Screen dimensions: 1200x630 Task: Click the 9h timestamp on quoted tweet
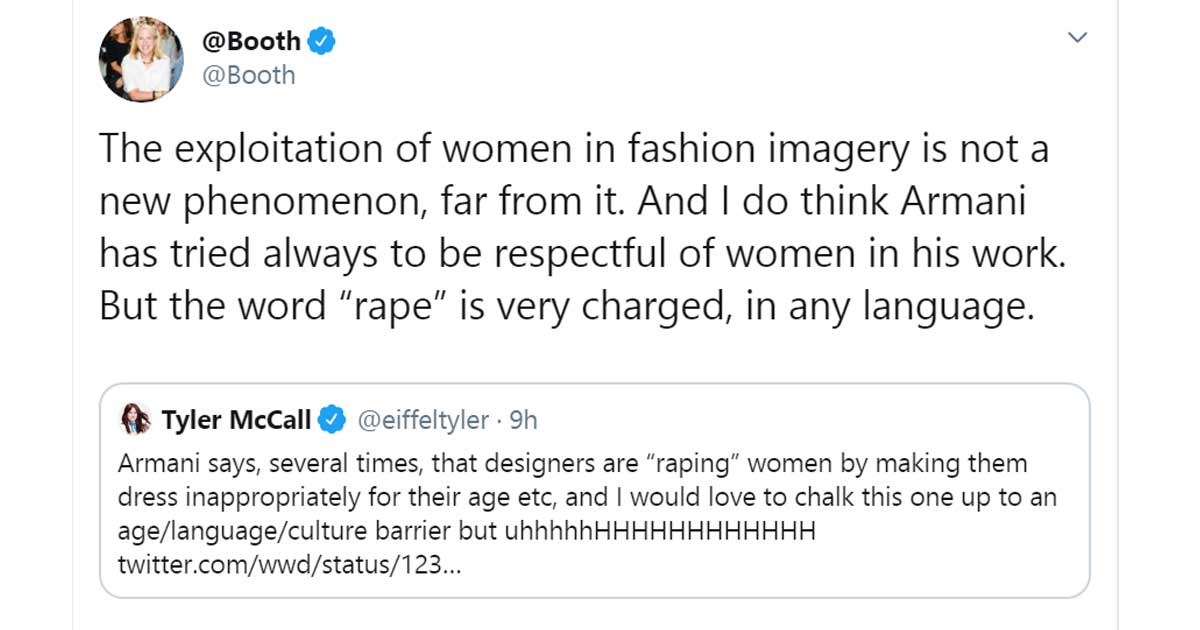tap(523, 421)
